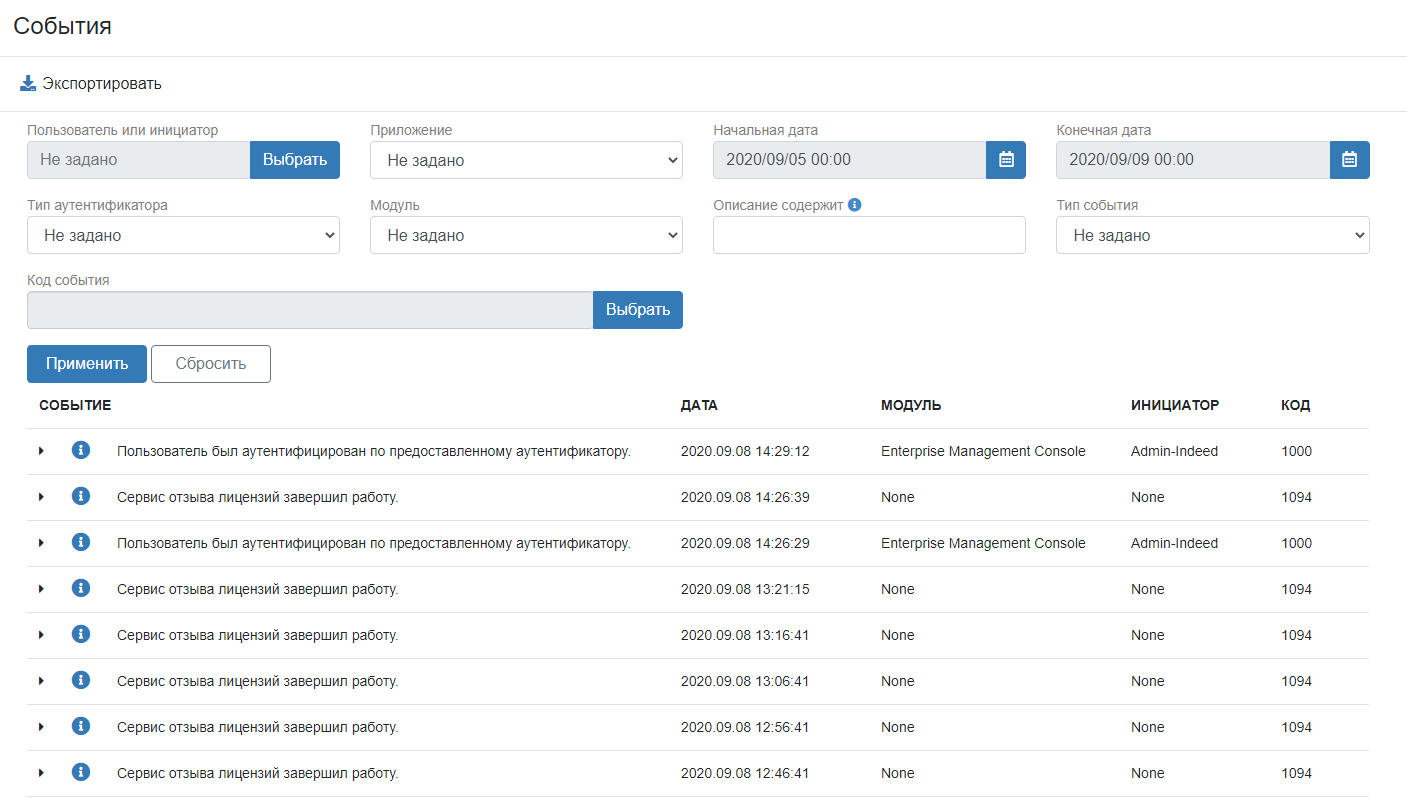Expand the event row dated 12:56:41
Image resolution: width=1407 pixels, height=803 pixels.
pos(41,727)
